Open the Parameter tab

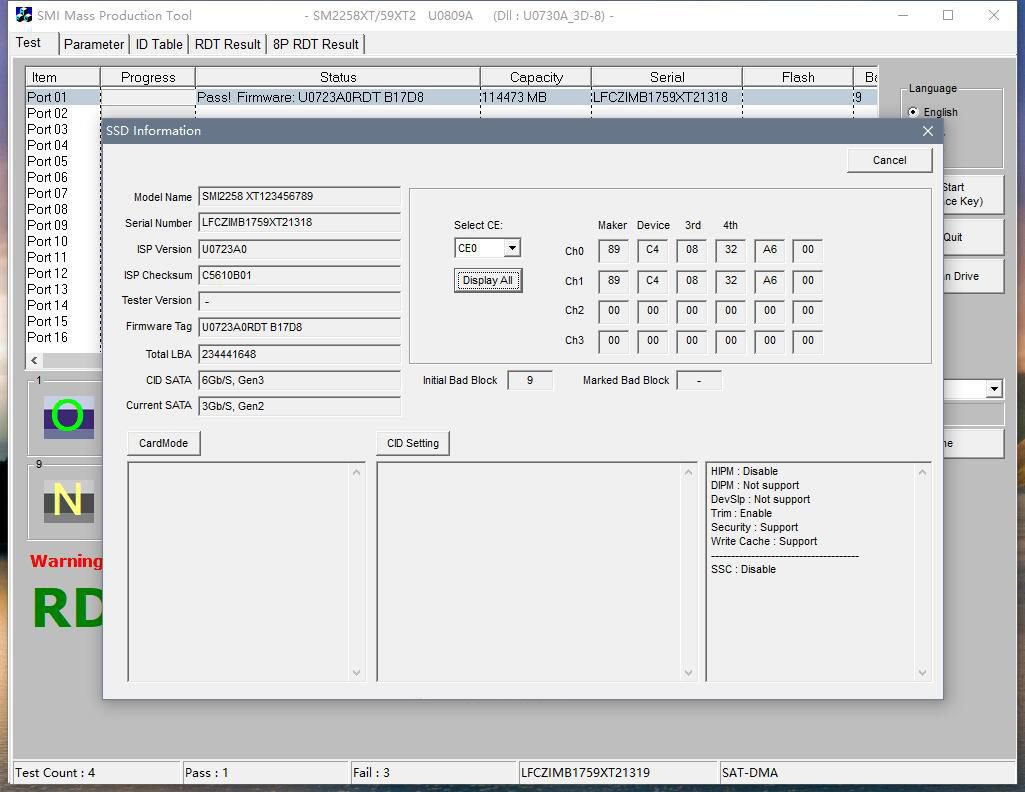coord(93,44)
